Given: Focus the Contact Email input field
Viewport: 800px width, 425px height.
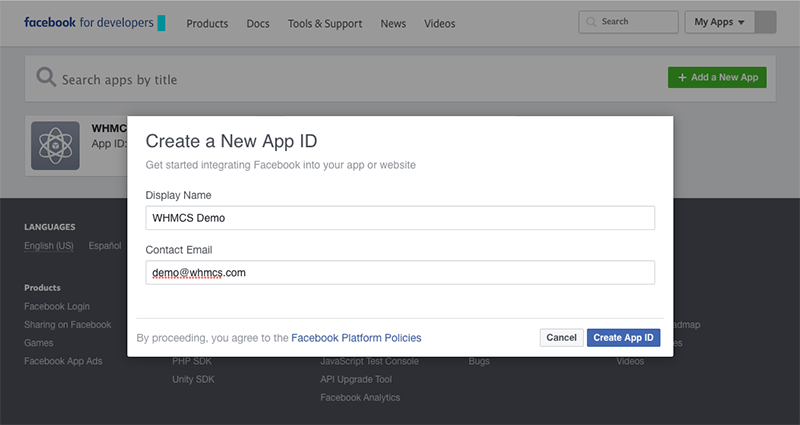Looking at the screenshot, I should pyautogui.click(x=400, y=272).
